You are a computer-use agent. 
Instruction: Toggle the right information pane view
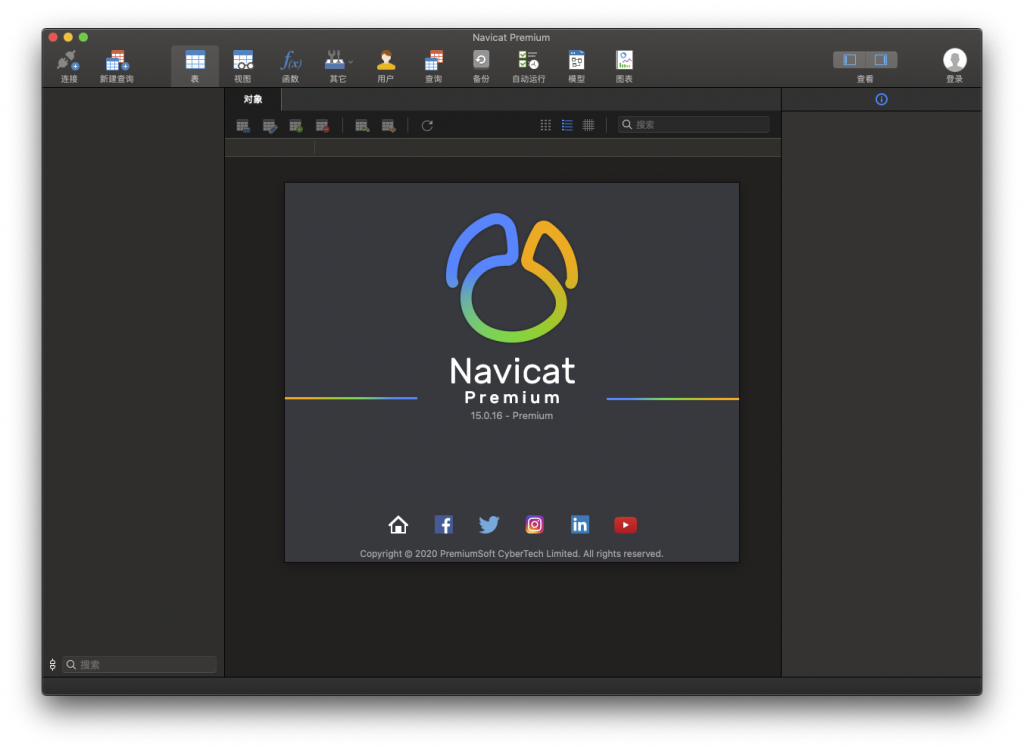point(881,60)
